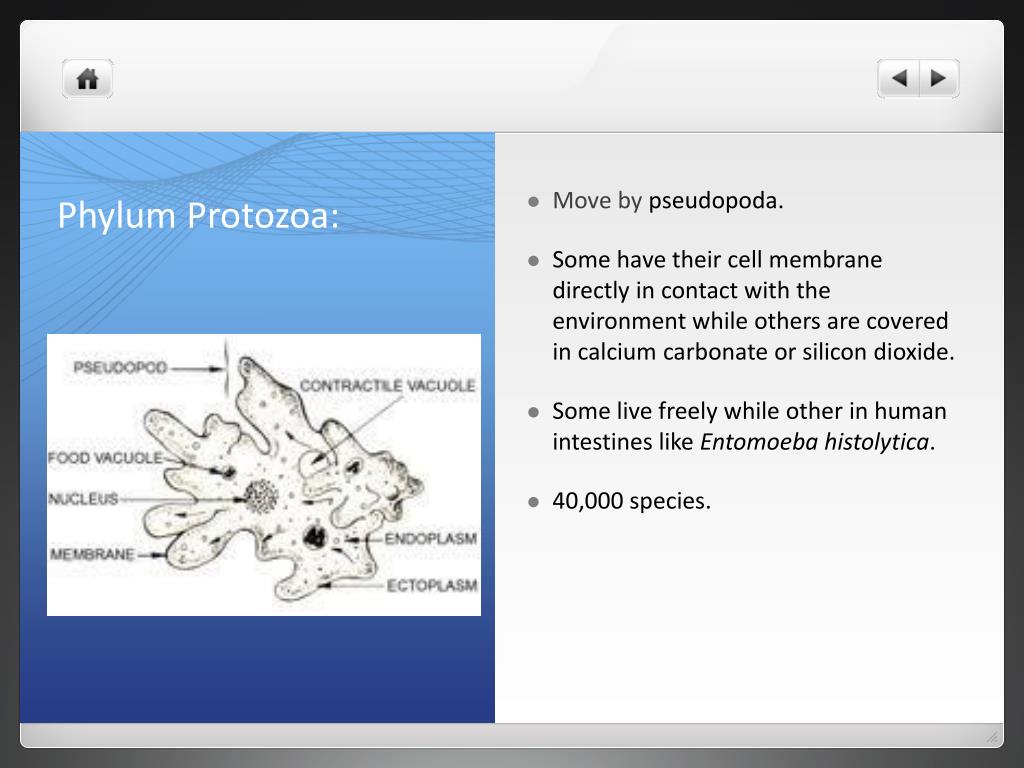Image resolution: width=1024 pixels, height=768 pixels.
Task: Click the 'FOOD VACUOLE' diagram label
Action: (x=105, y=458)
